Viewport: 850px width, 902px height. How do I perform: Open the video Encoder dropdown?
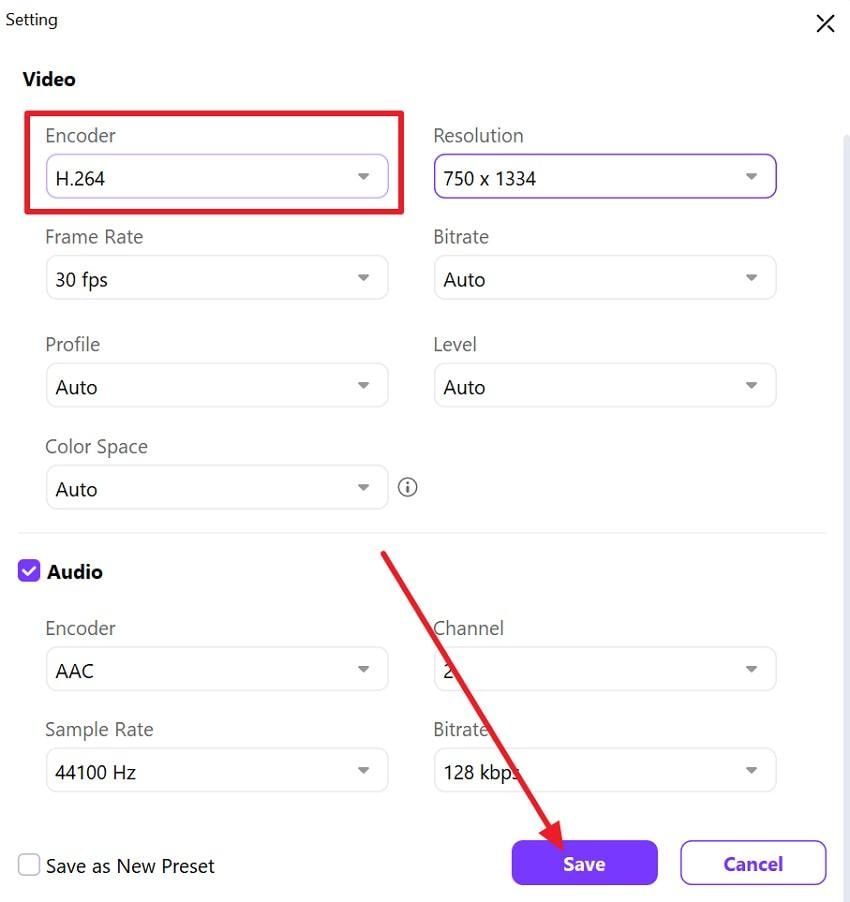click(x=364, y=175)
